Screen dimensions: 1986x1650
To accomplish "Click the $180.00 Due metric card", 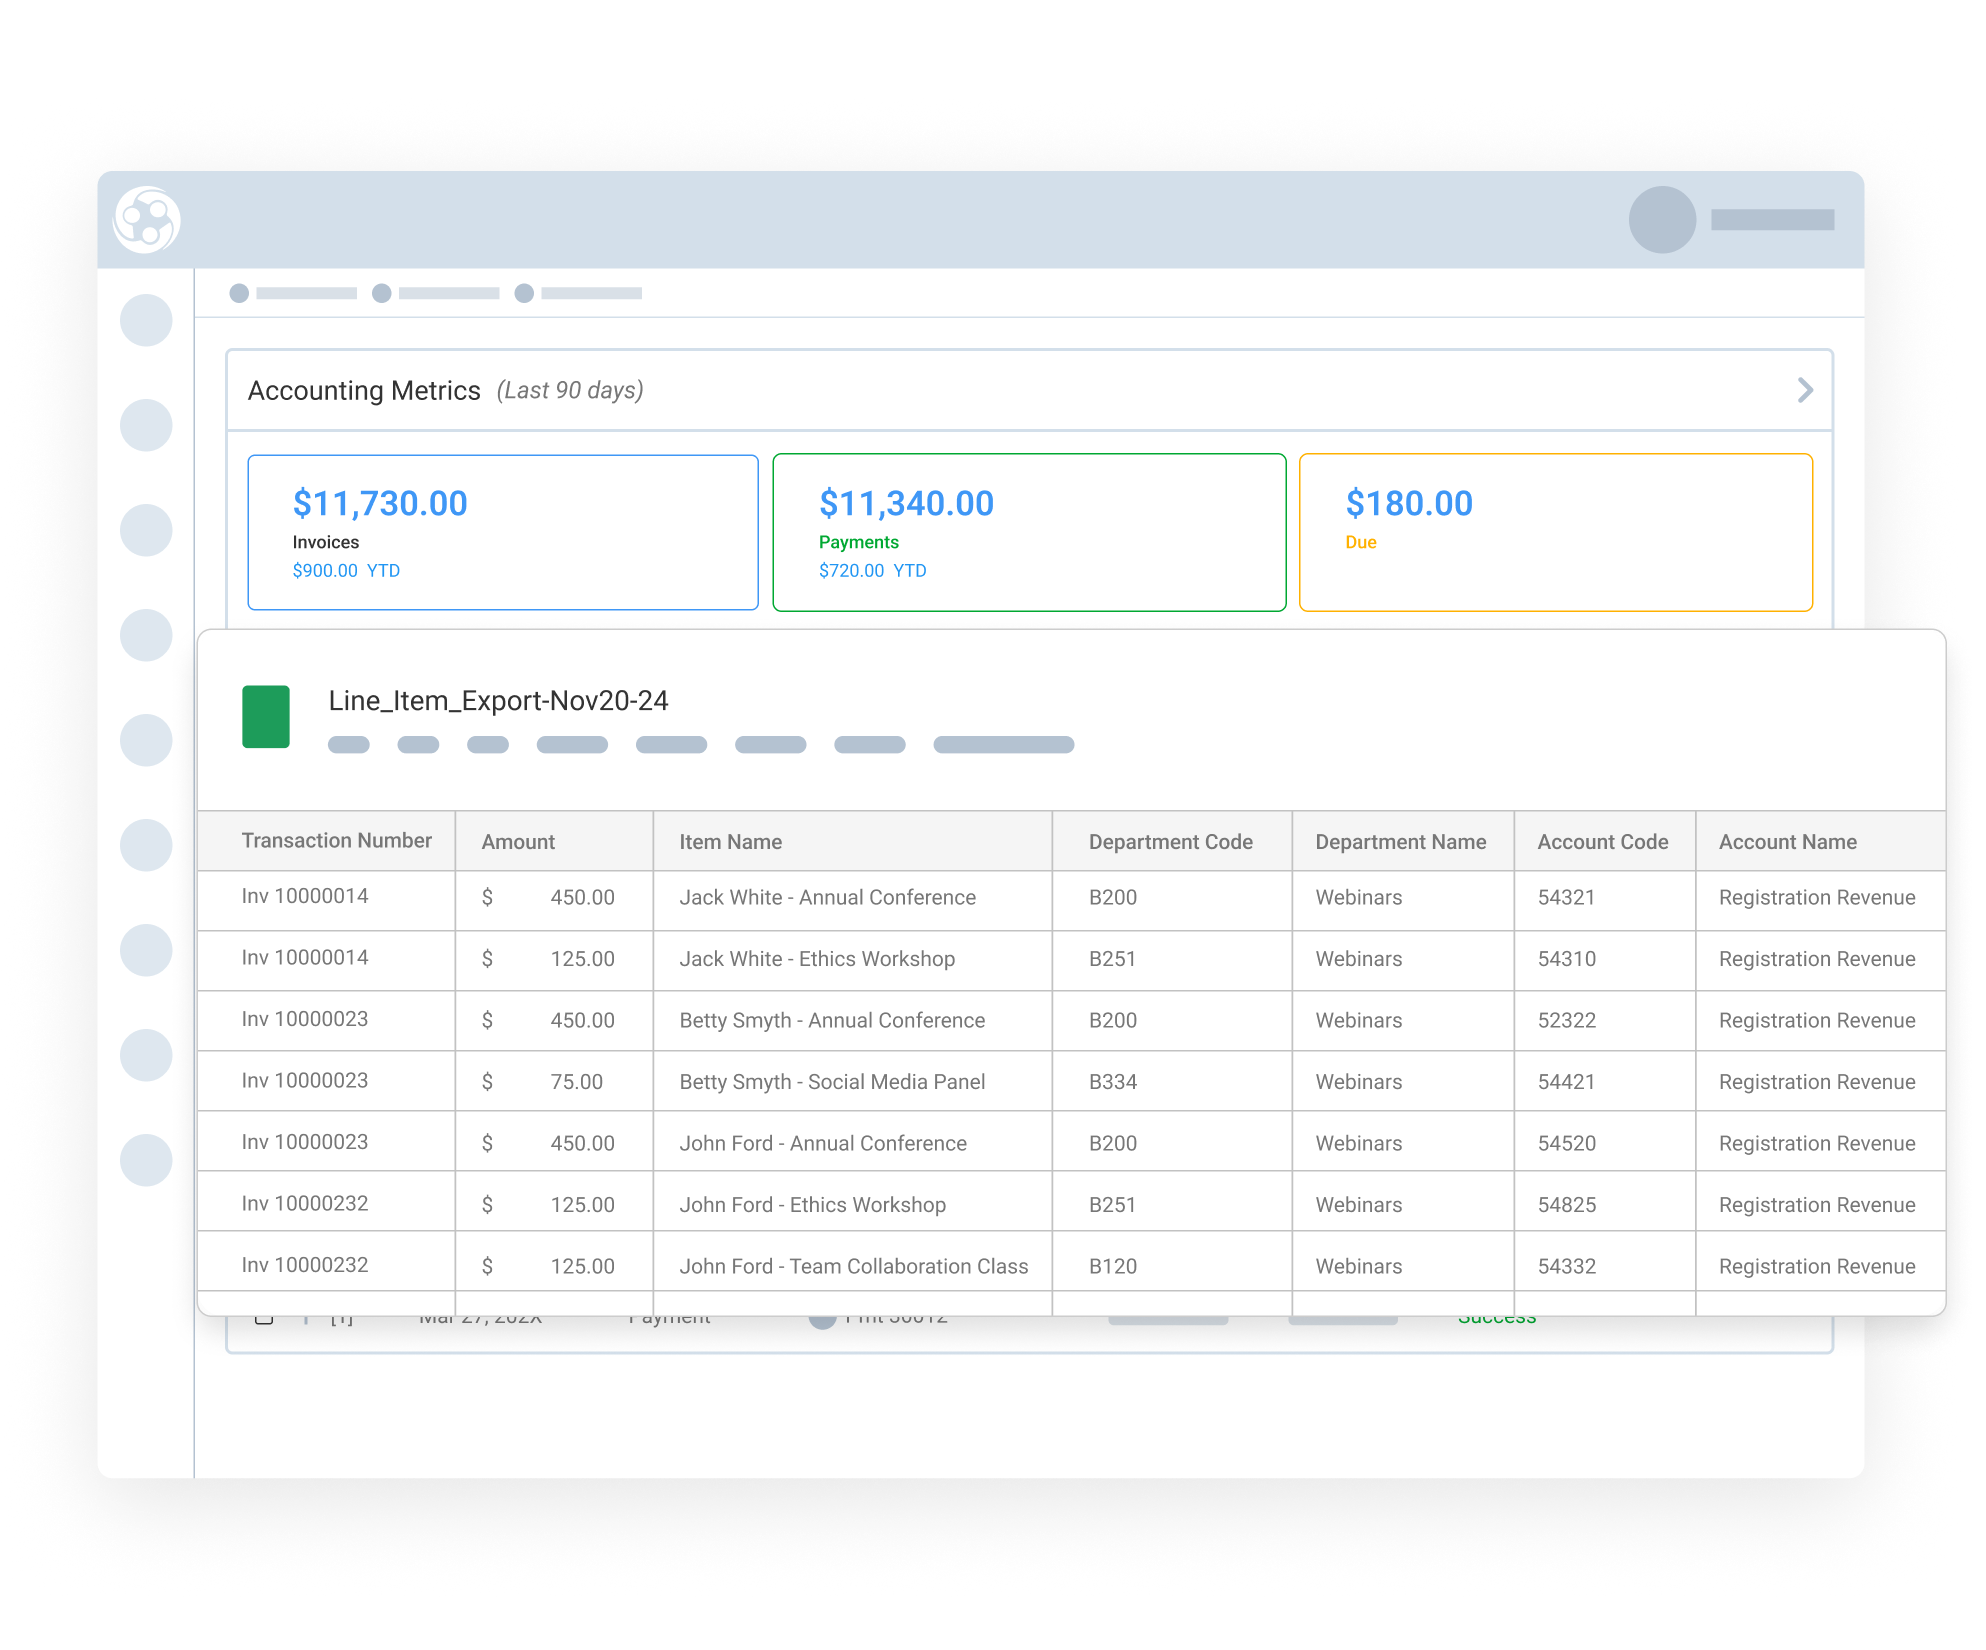I will pyautogui.click(x=1555, y=531).
